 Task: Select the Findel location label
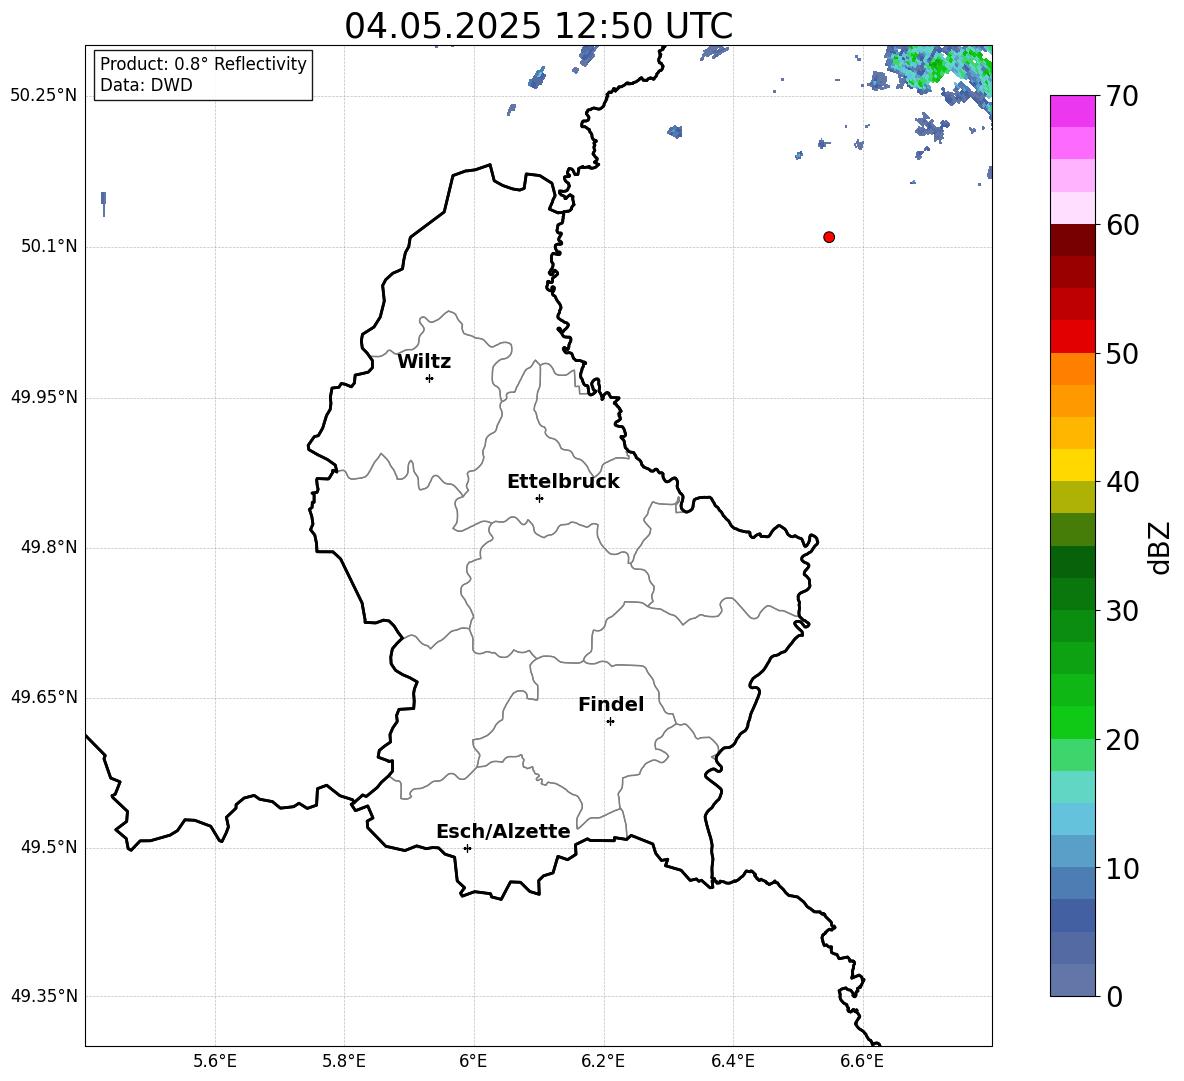pos(611,704)
